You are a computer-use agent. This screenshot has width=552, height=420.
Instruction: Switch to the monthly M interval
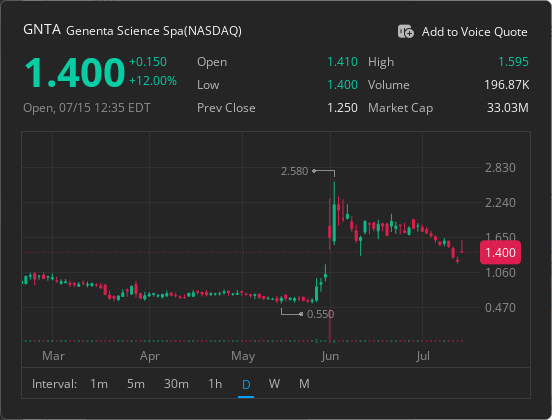tap(305, 384)
